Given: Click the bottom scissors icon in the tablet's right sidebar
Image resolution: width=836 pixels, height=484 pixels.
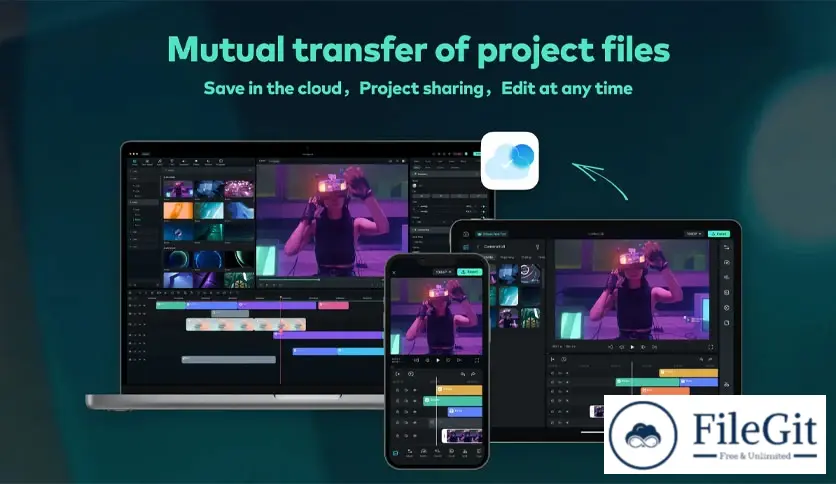Looking at the screenshot, I should coord(727,384).
